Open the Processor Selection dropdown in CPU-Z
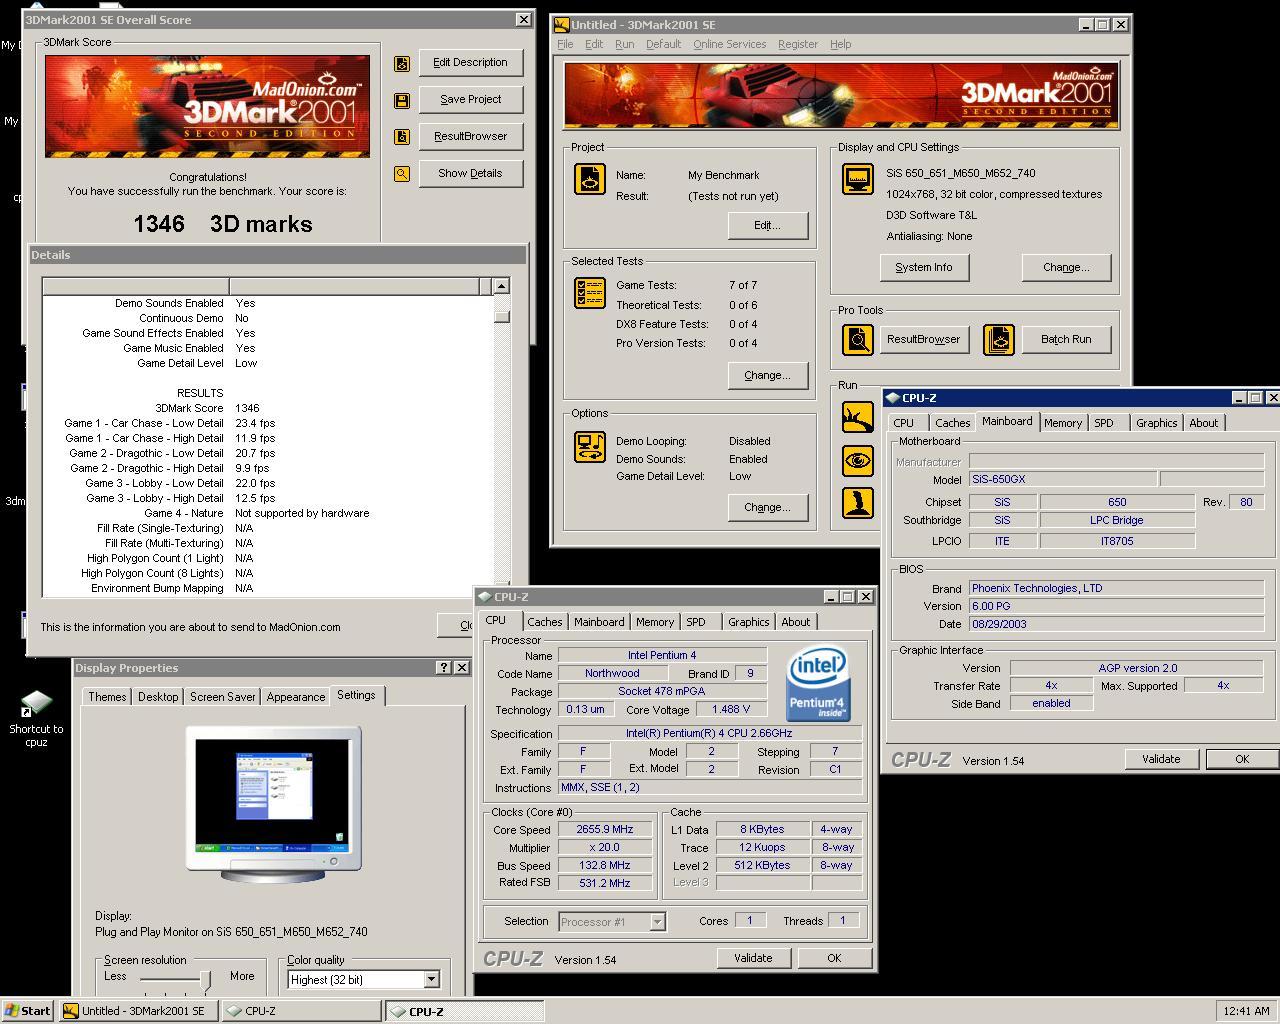This screenshot has width=1280, height=1024. (657, 922)
